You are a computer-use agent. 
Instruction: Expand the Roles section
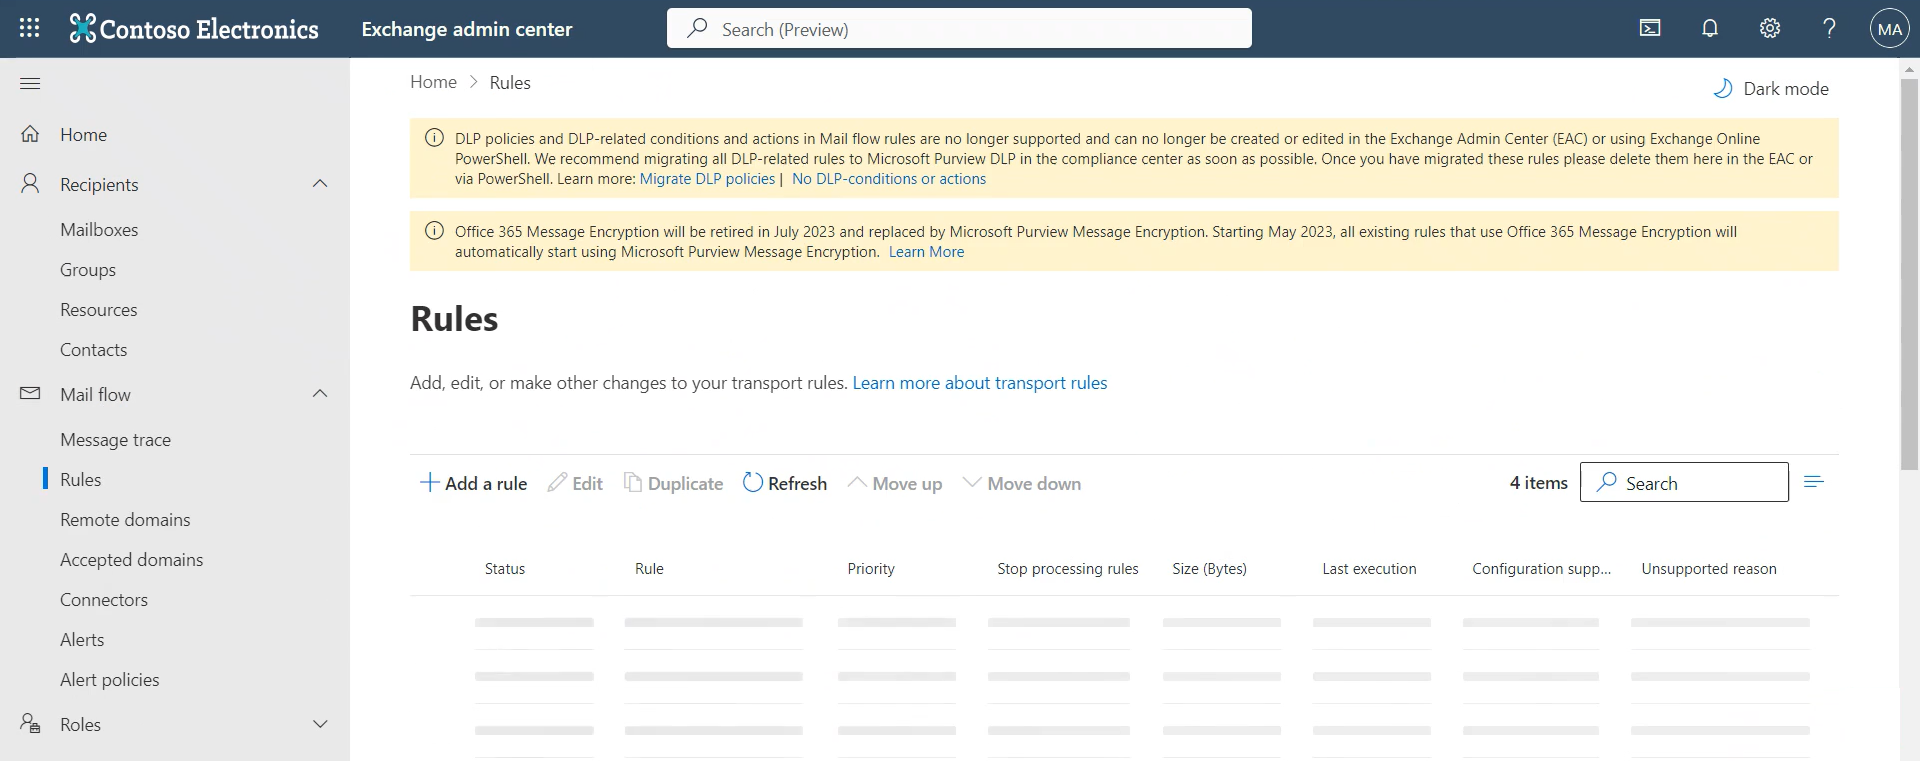pos(320,724)
